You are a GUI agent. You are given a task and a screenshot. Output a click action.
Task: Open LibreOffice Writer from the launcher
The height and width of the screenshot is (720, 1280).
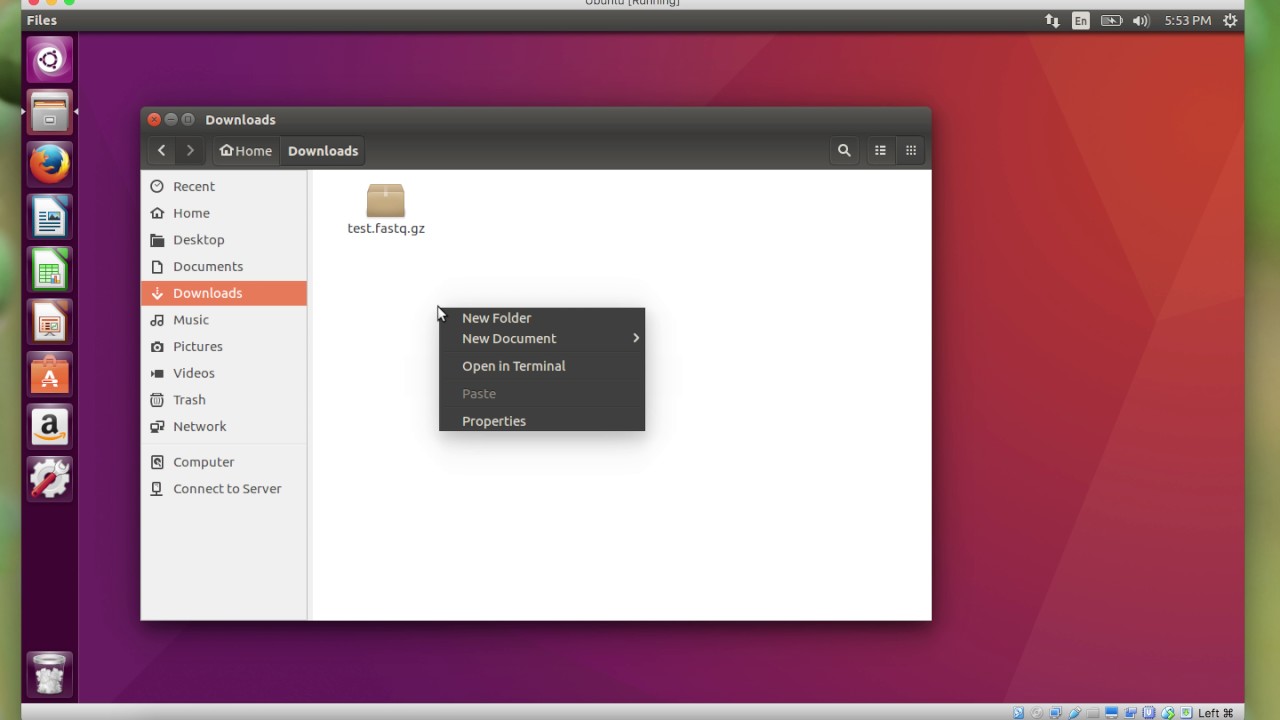tap(49, 216)
